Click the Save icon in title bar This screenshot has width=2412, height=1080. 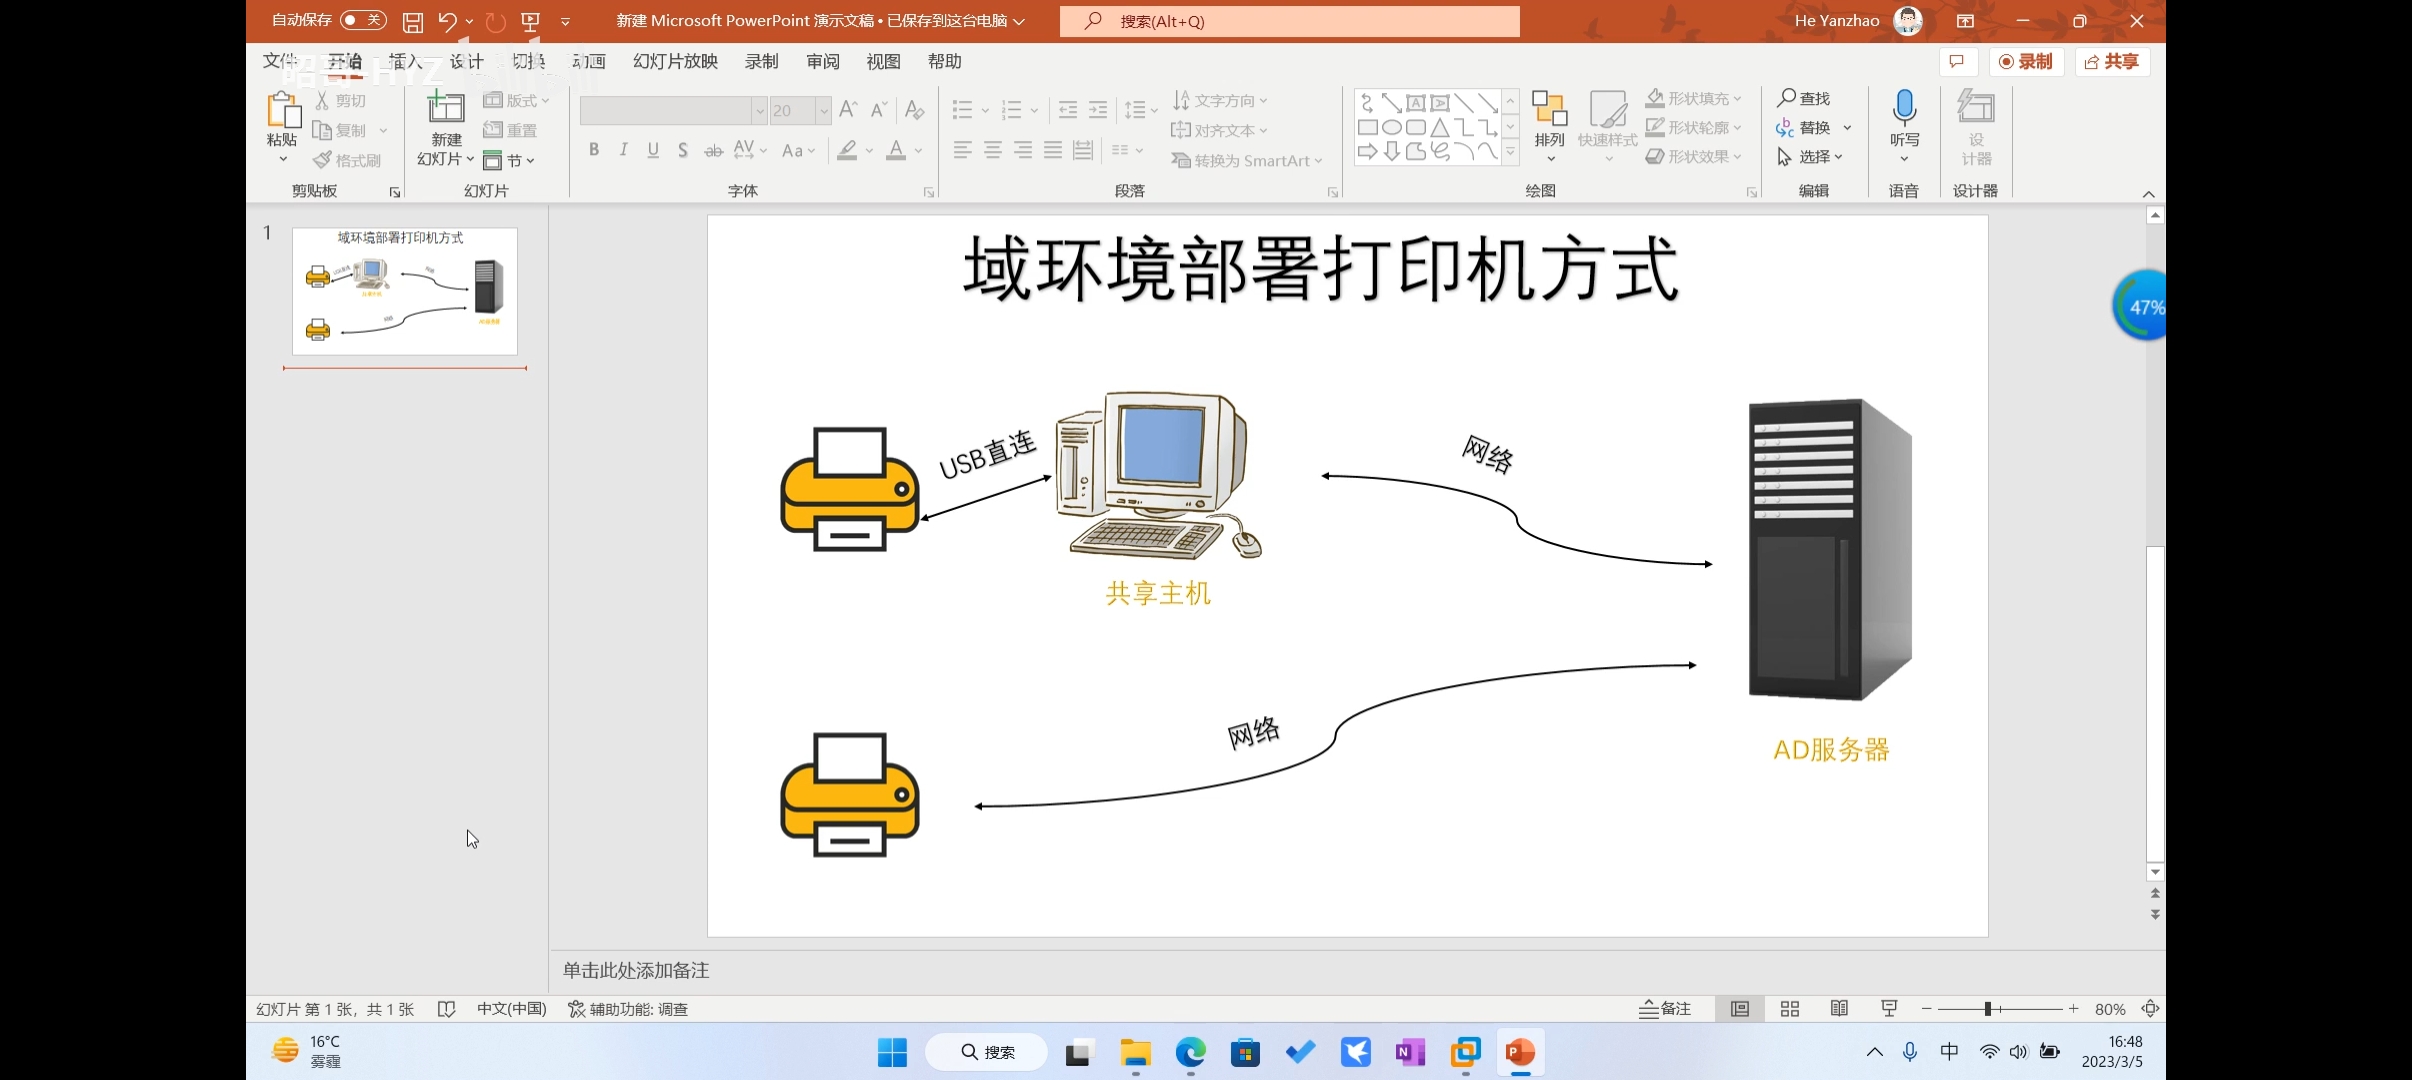412,21
